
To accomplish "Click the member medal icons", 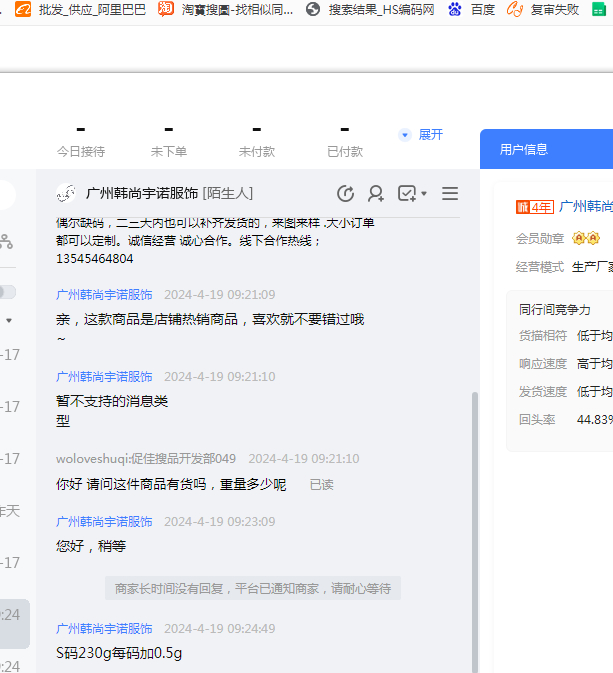I will point(585,238).
